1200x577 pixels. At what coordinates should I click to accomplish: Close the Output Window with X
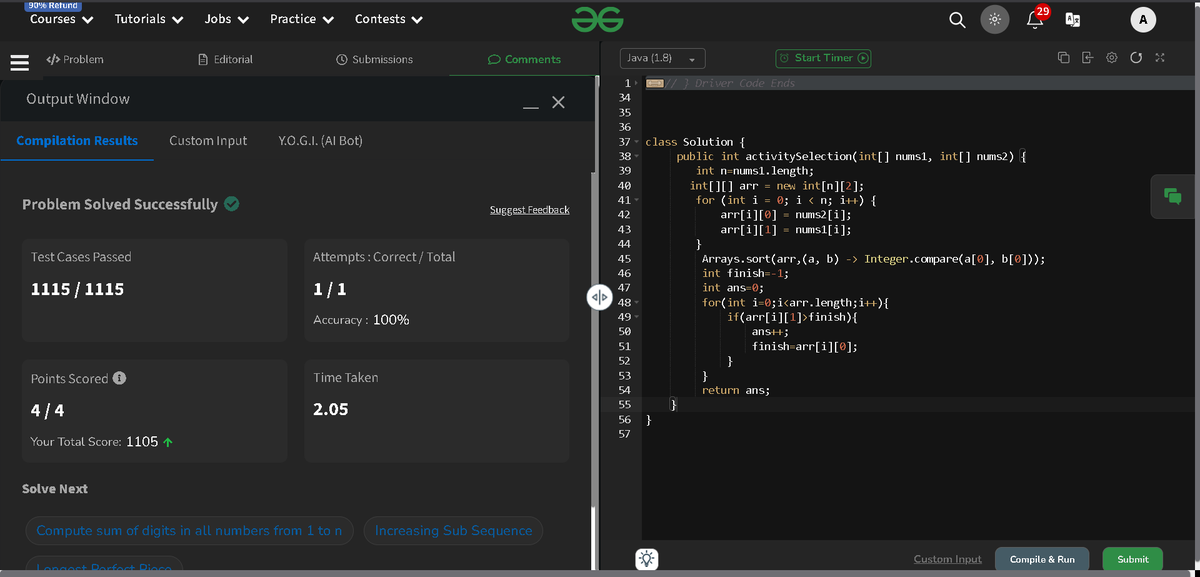click(558, 102)
